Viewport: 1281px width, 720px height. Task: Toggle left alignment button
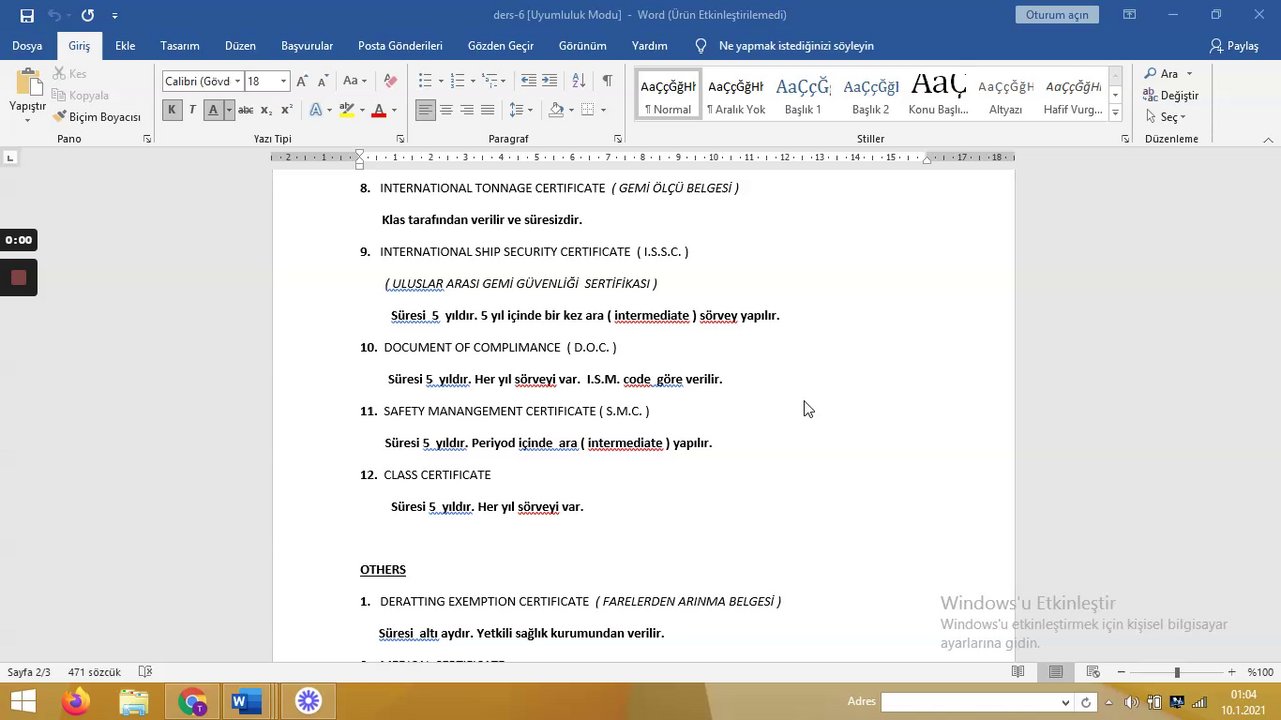click(425, 110)
